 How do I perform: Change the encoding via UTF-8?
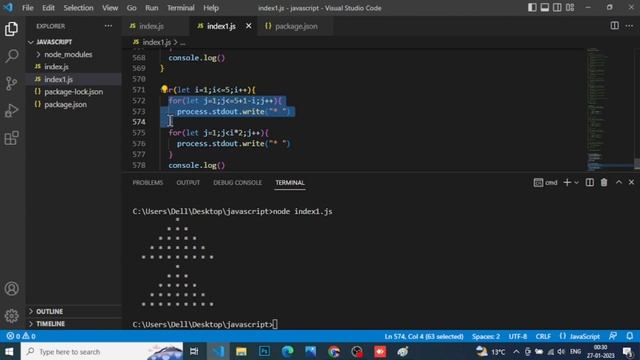click(518, 337)
